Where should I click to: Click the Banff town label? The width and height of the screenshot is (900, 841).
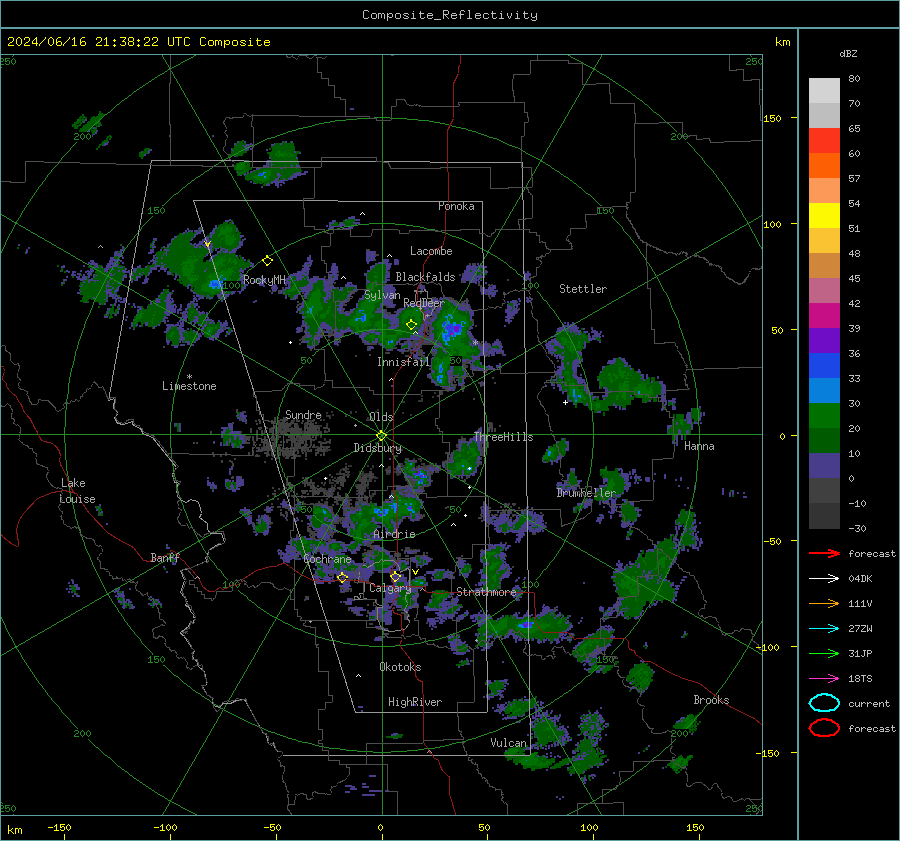pos(165,557)
